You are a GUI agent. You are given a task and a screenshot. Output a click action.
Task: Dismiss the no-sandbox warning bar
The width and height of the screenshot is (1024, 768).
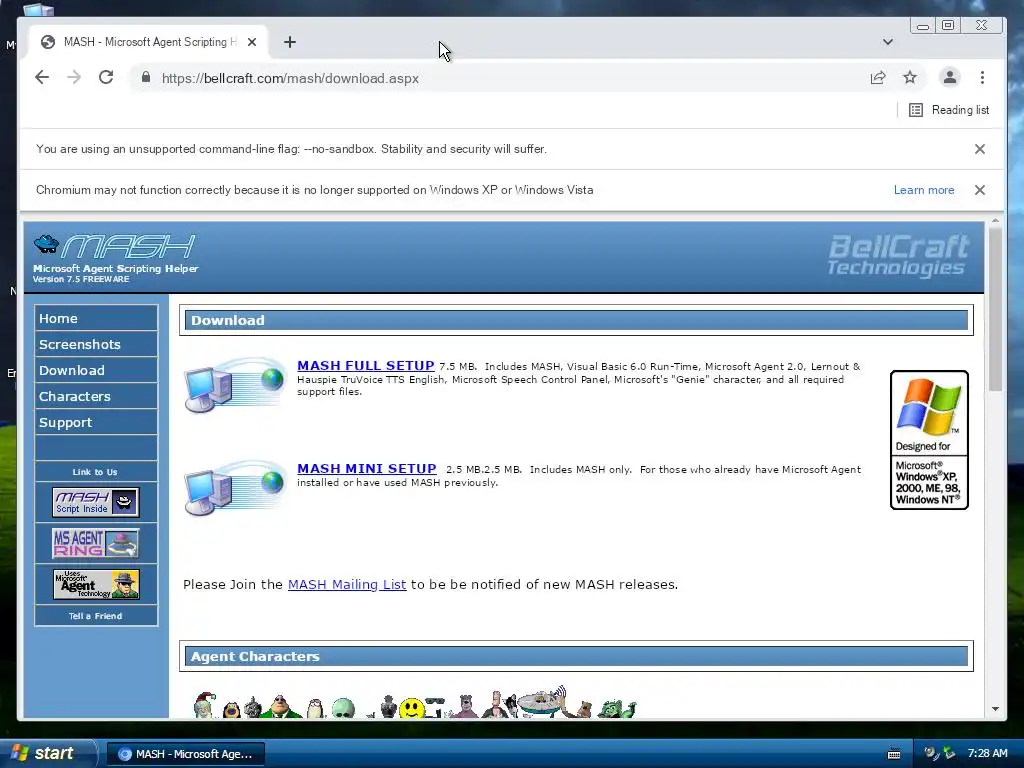click(x=980, y=149)
